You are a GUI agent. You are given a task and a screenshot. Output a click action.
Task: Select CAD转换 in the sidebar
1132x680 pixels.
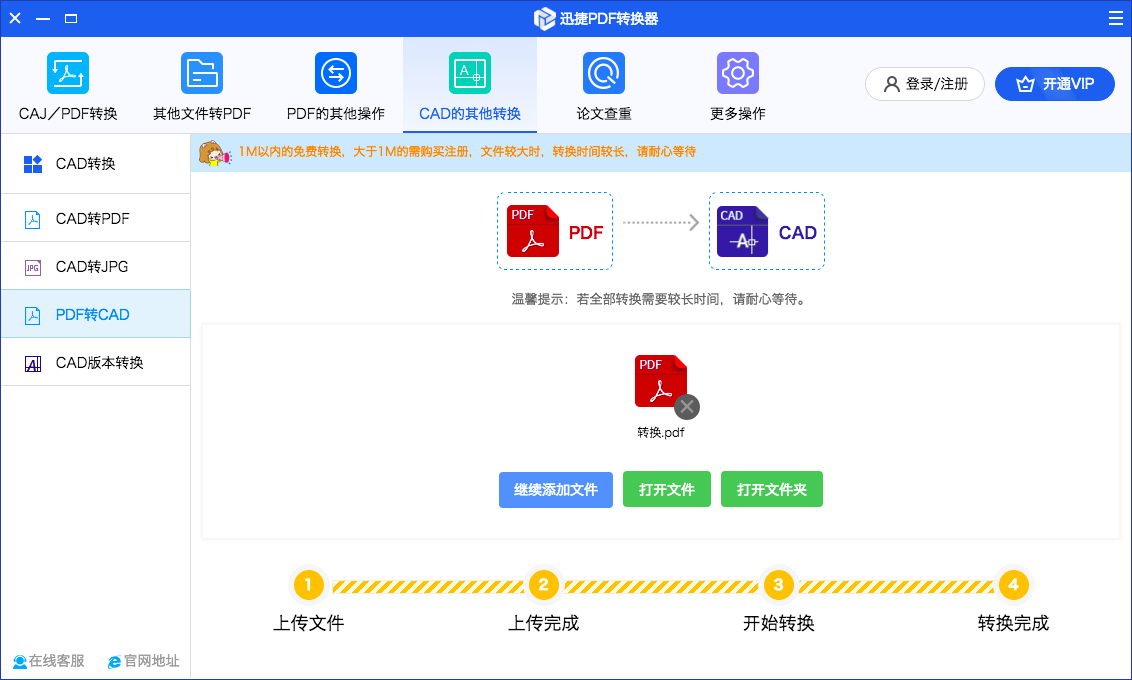click(x=95, y=164)
